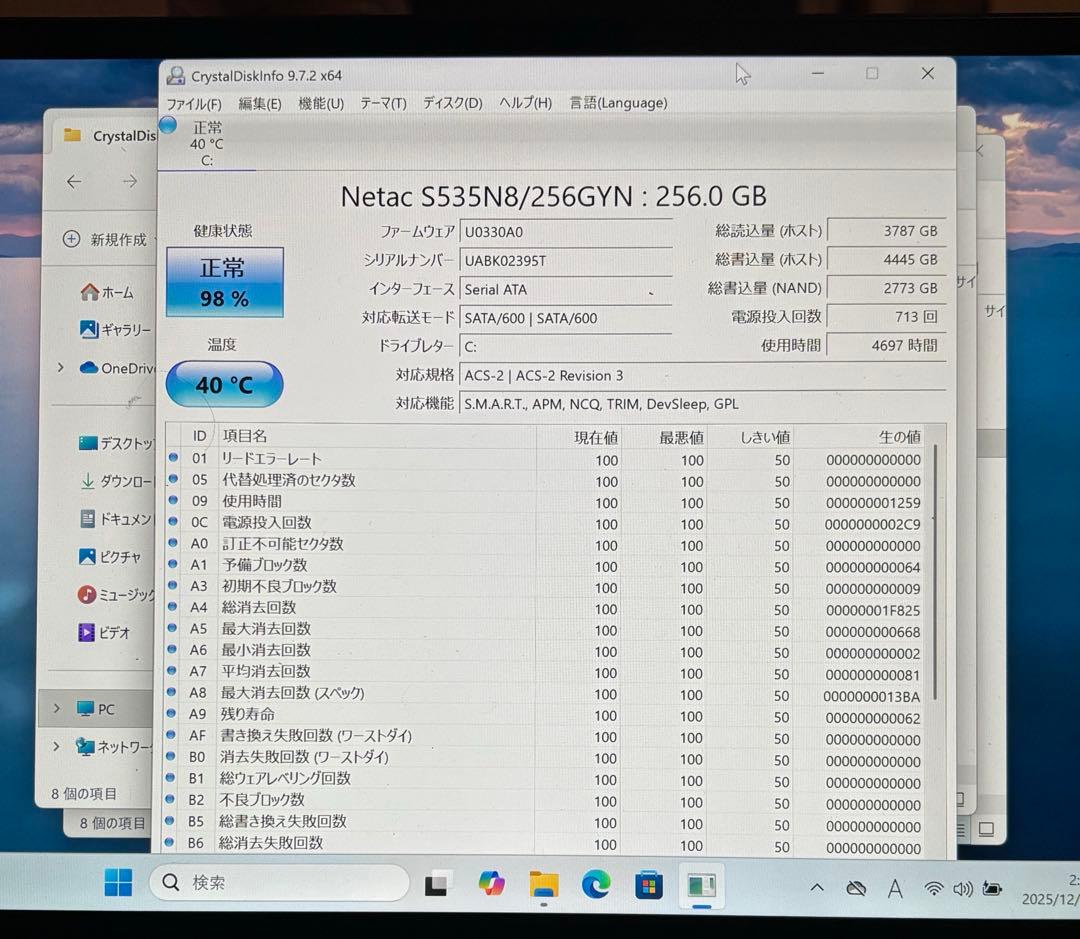Open the ディスク(D) menu

click(x=451, y=103)
